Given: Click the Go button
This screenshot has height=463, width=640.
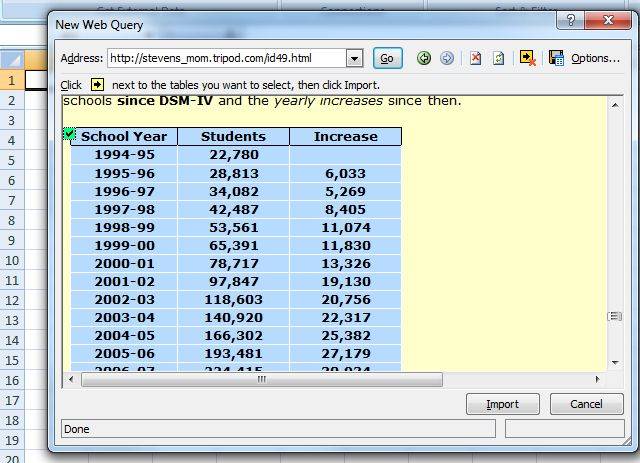Looking at the screenshot, I should [387, 58].
